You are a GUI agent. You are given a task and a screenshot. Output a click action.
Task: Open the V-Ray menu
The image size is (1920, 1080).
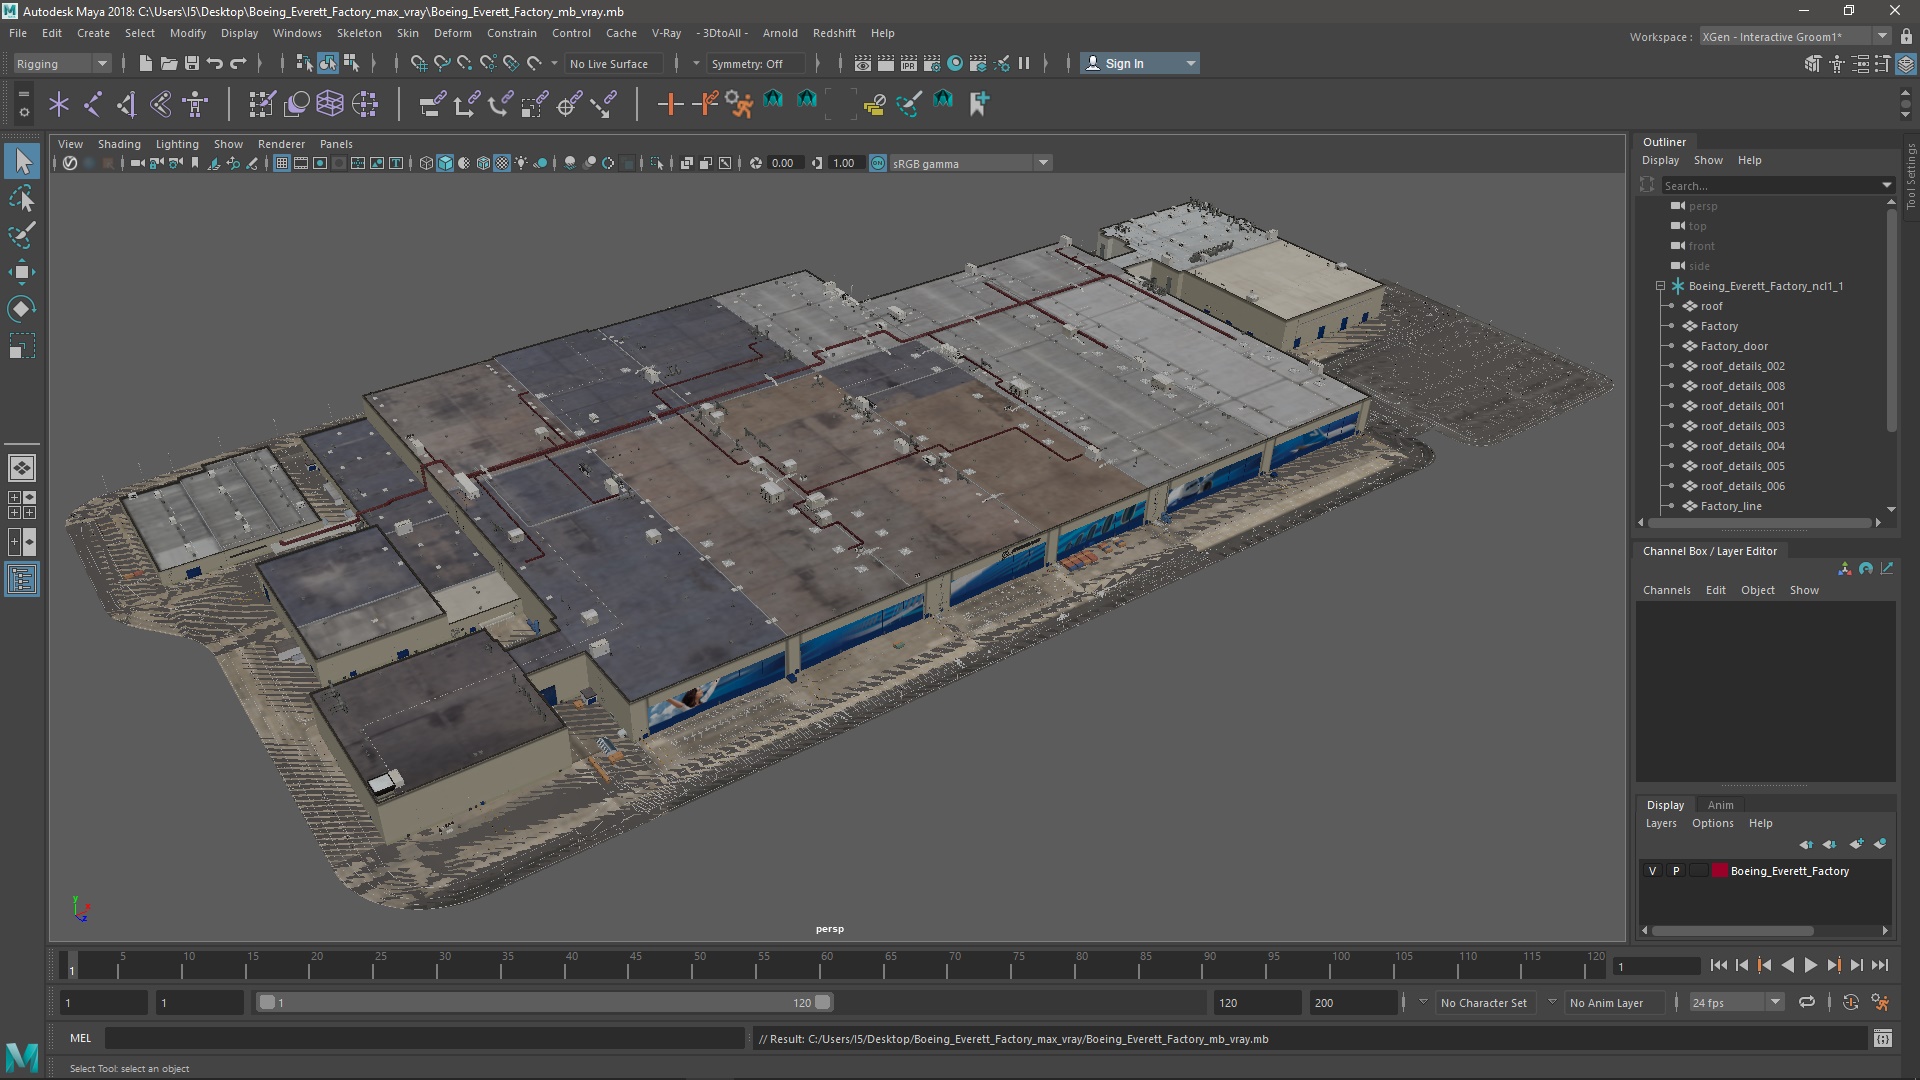666,33
